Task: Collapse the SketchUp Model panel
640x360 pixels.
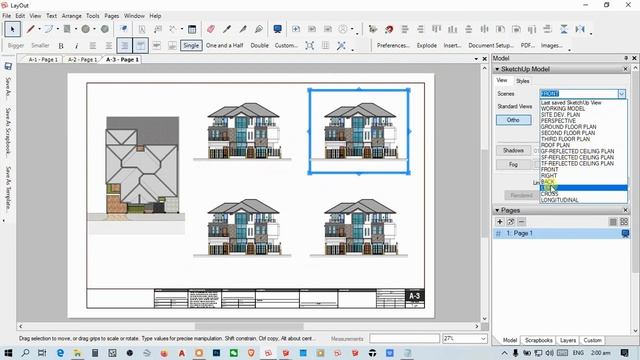Action: click(x=497, y=69)
